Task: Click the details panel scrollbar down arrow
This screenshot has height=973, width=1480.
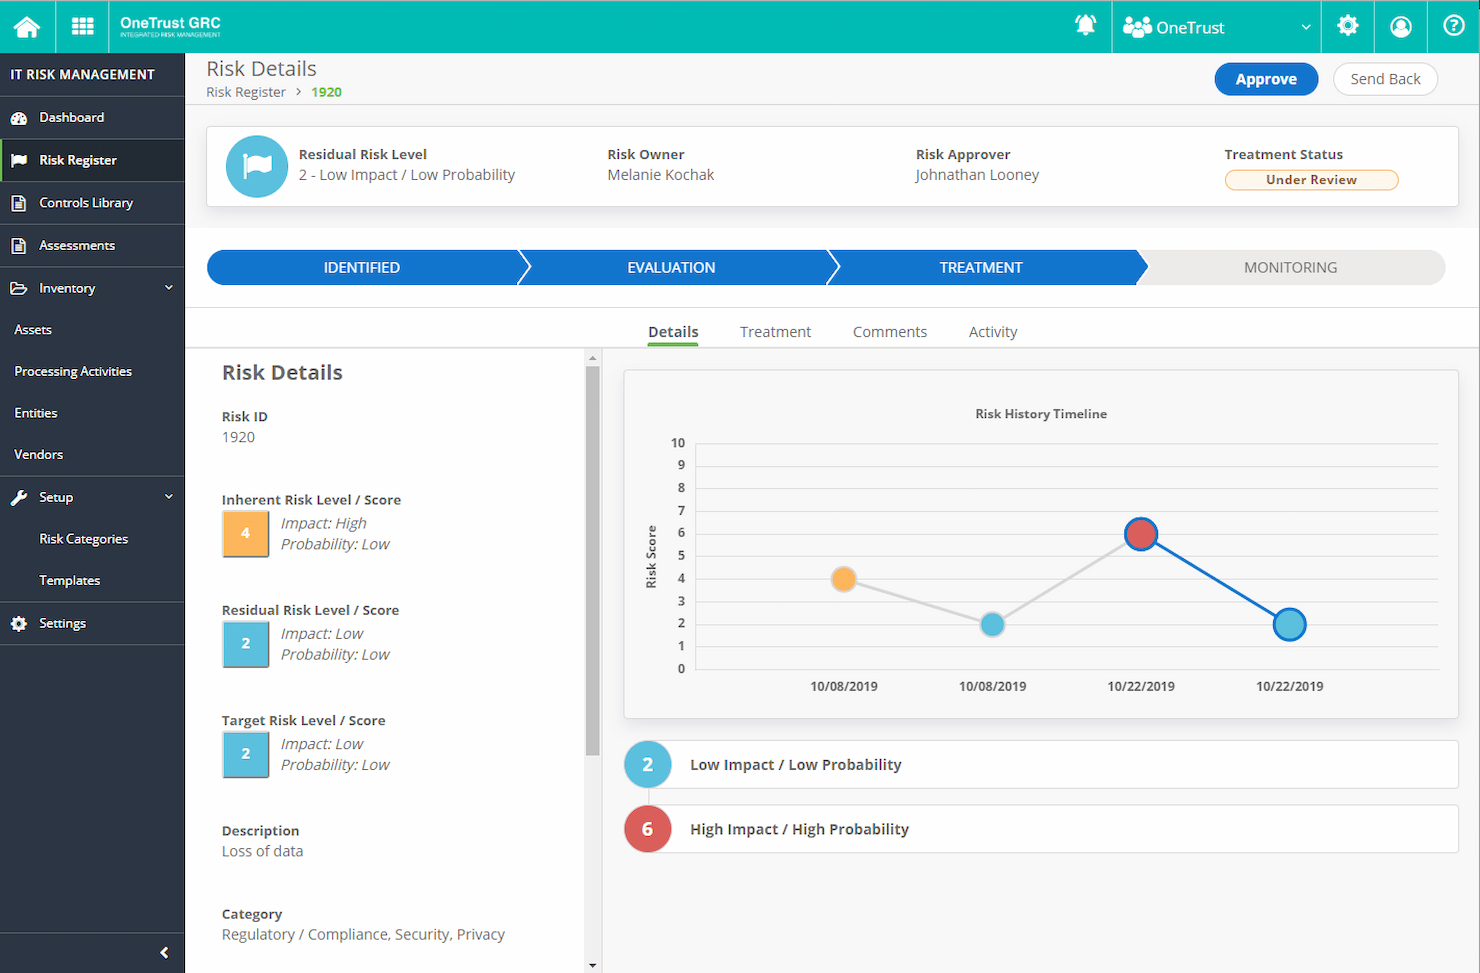Action: coord(593,965)
